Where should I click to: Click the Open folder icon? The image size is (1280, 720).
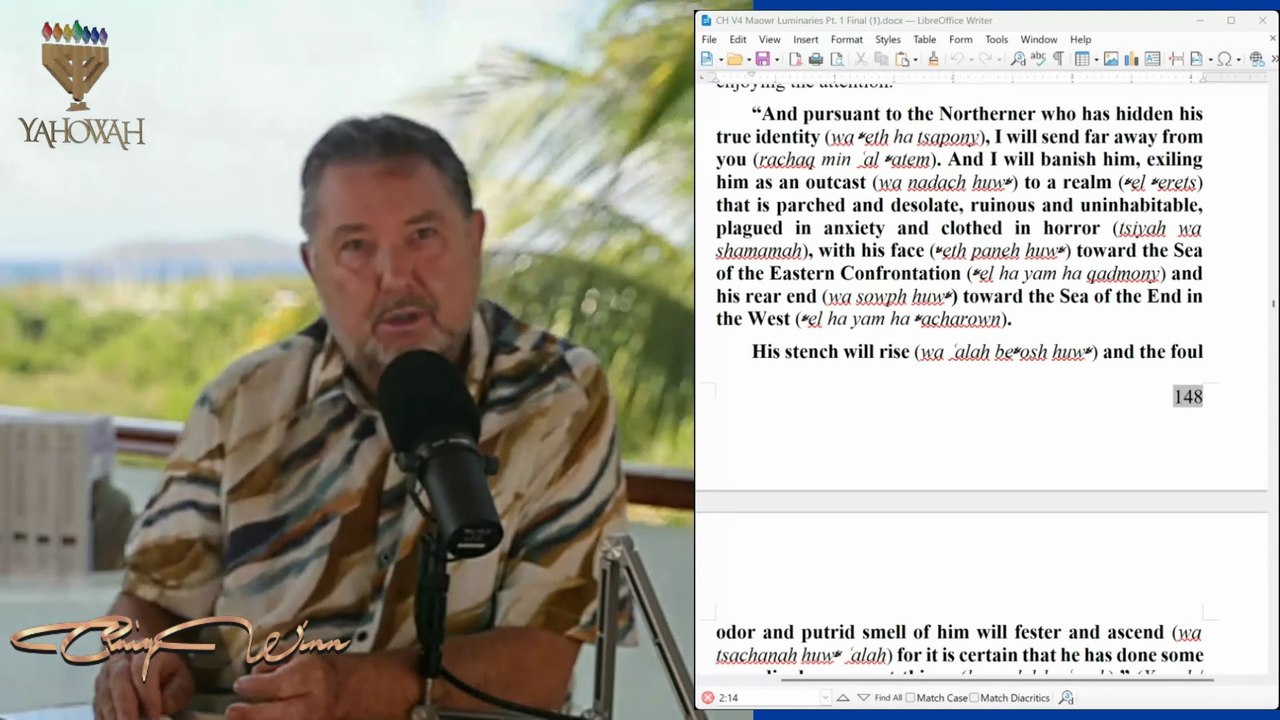click(734, 59)
